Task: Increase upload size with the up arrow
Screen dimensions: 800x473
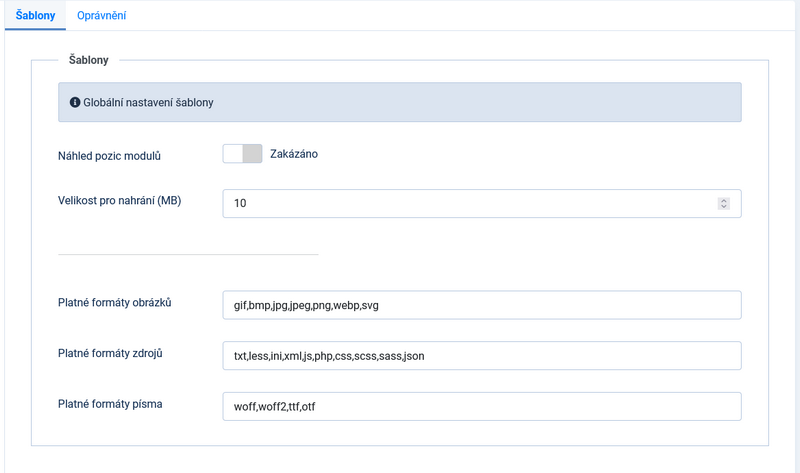Action: [724, 200]
